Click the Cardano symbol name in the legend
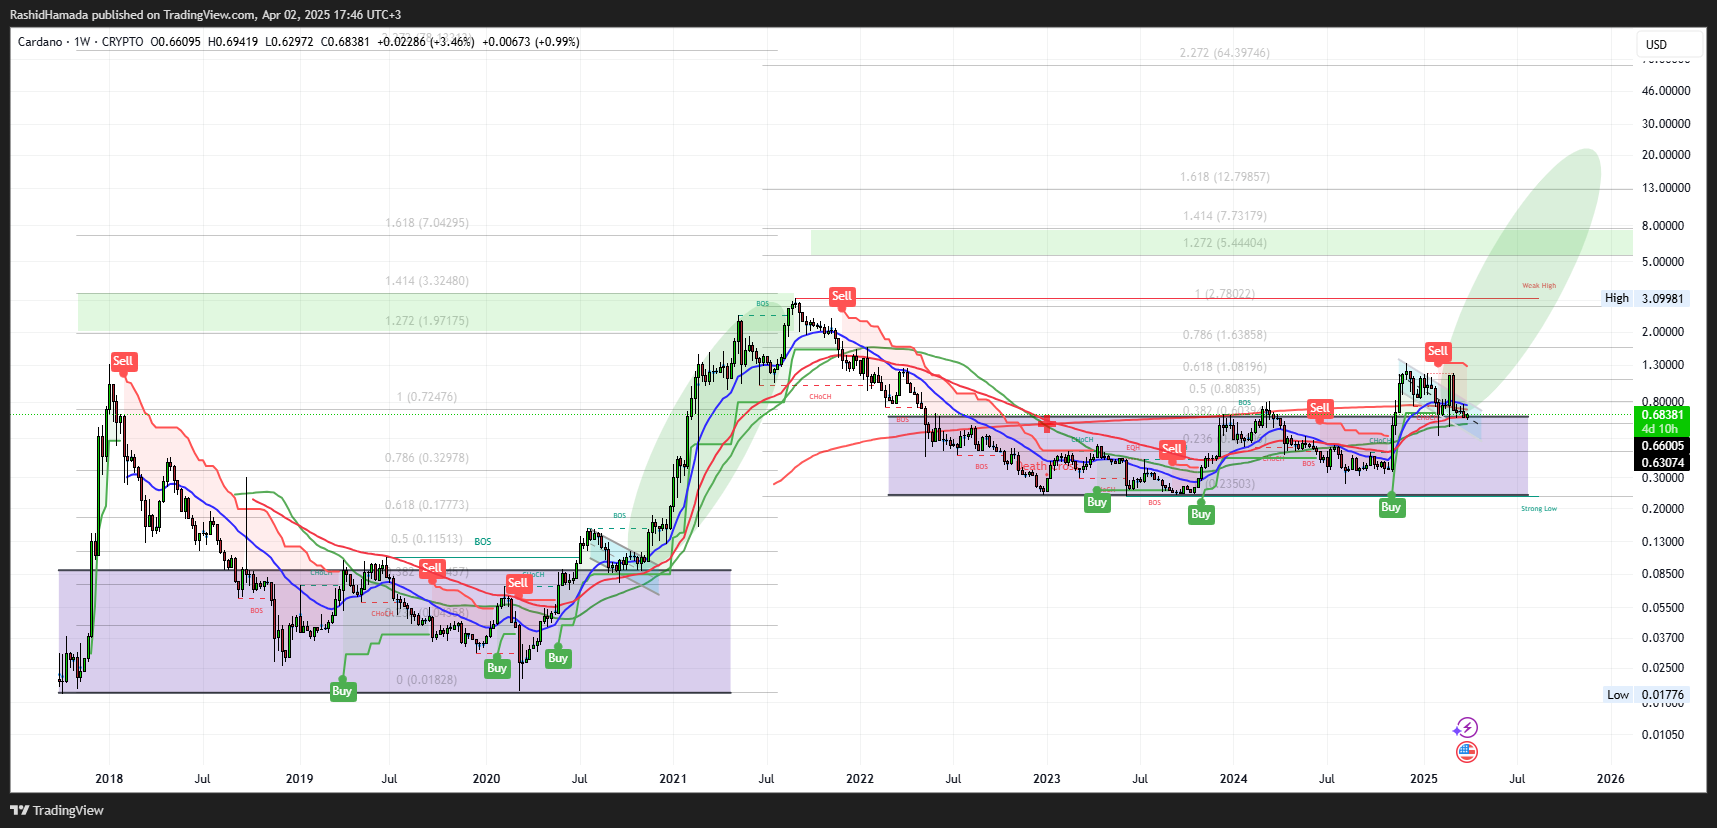This screenshot has height=828, width=1717. (40, 42)
